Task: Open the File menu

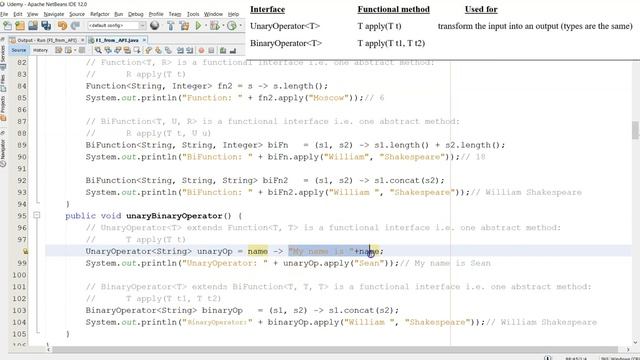Action: pyautogui.click(x=4, y=14)
